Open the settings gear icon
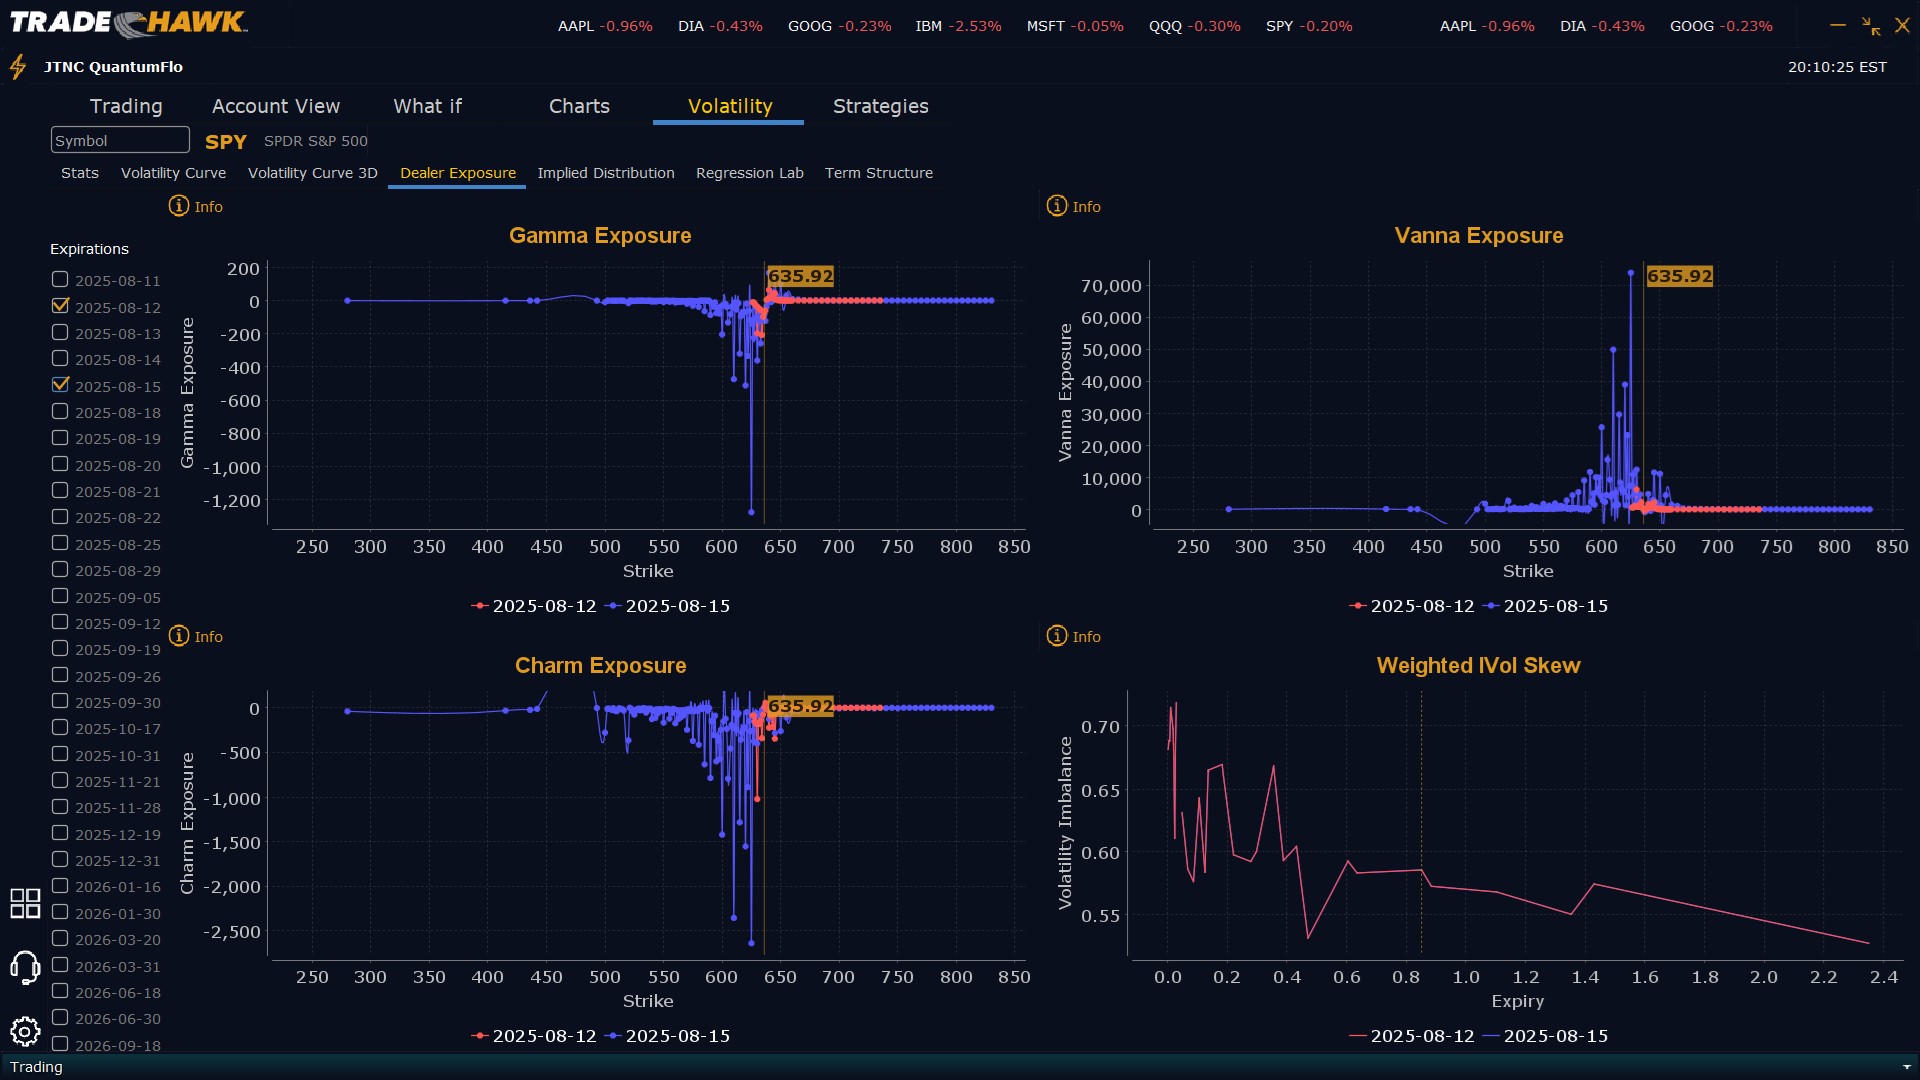This screenshot has width=1920, height=1080. coord(25,1031)
